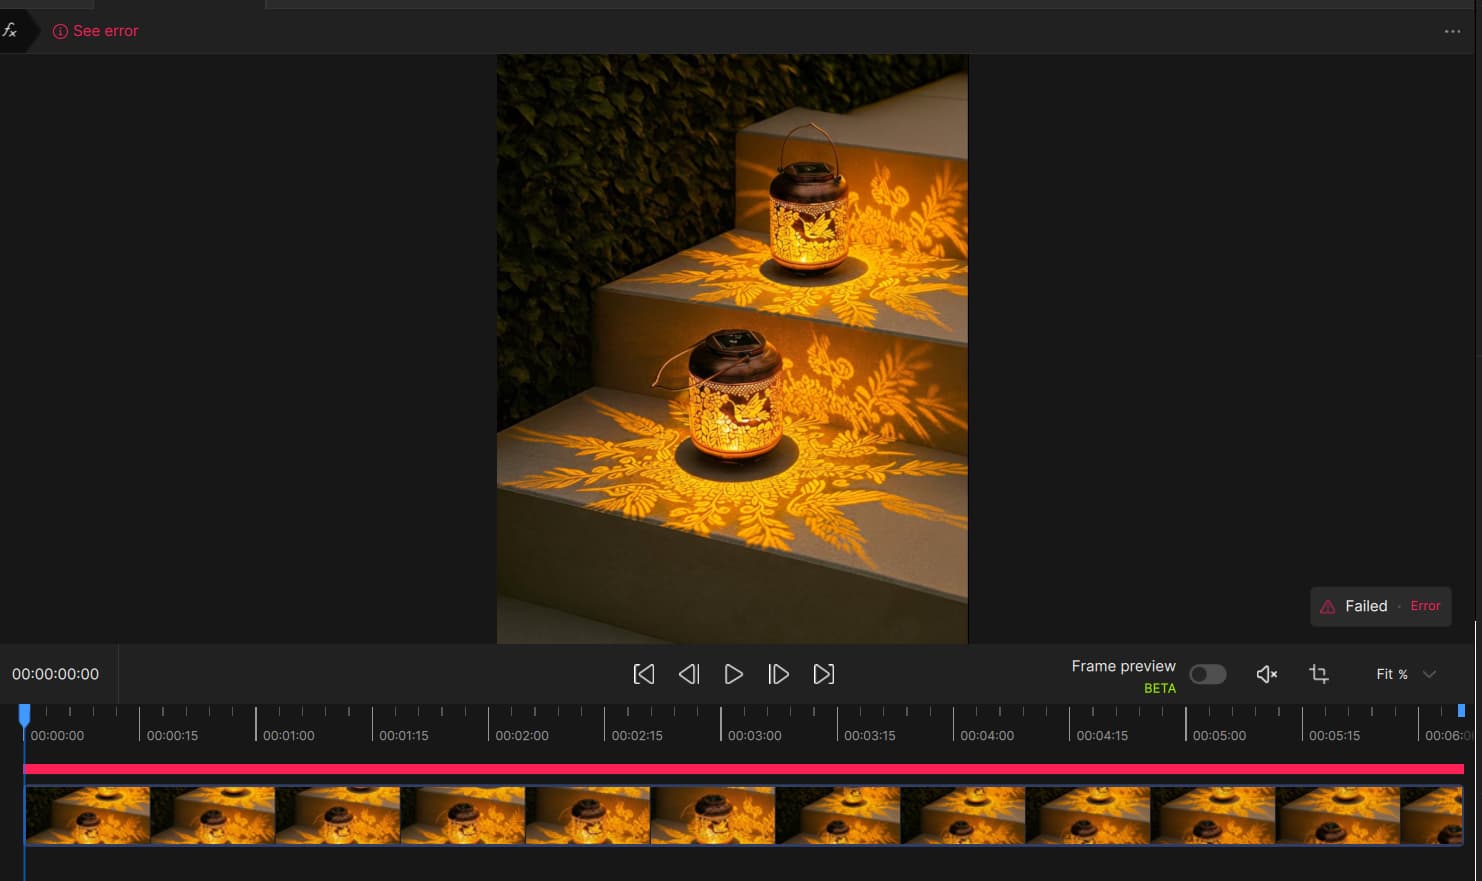Click the warning triangle in the Failed badge
The height and width of the screenshot is (881, 1482).
1327,606
